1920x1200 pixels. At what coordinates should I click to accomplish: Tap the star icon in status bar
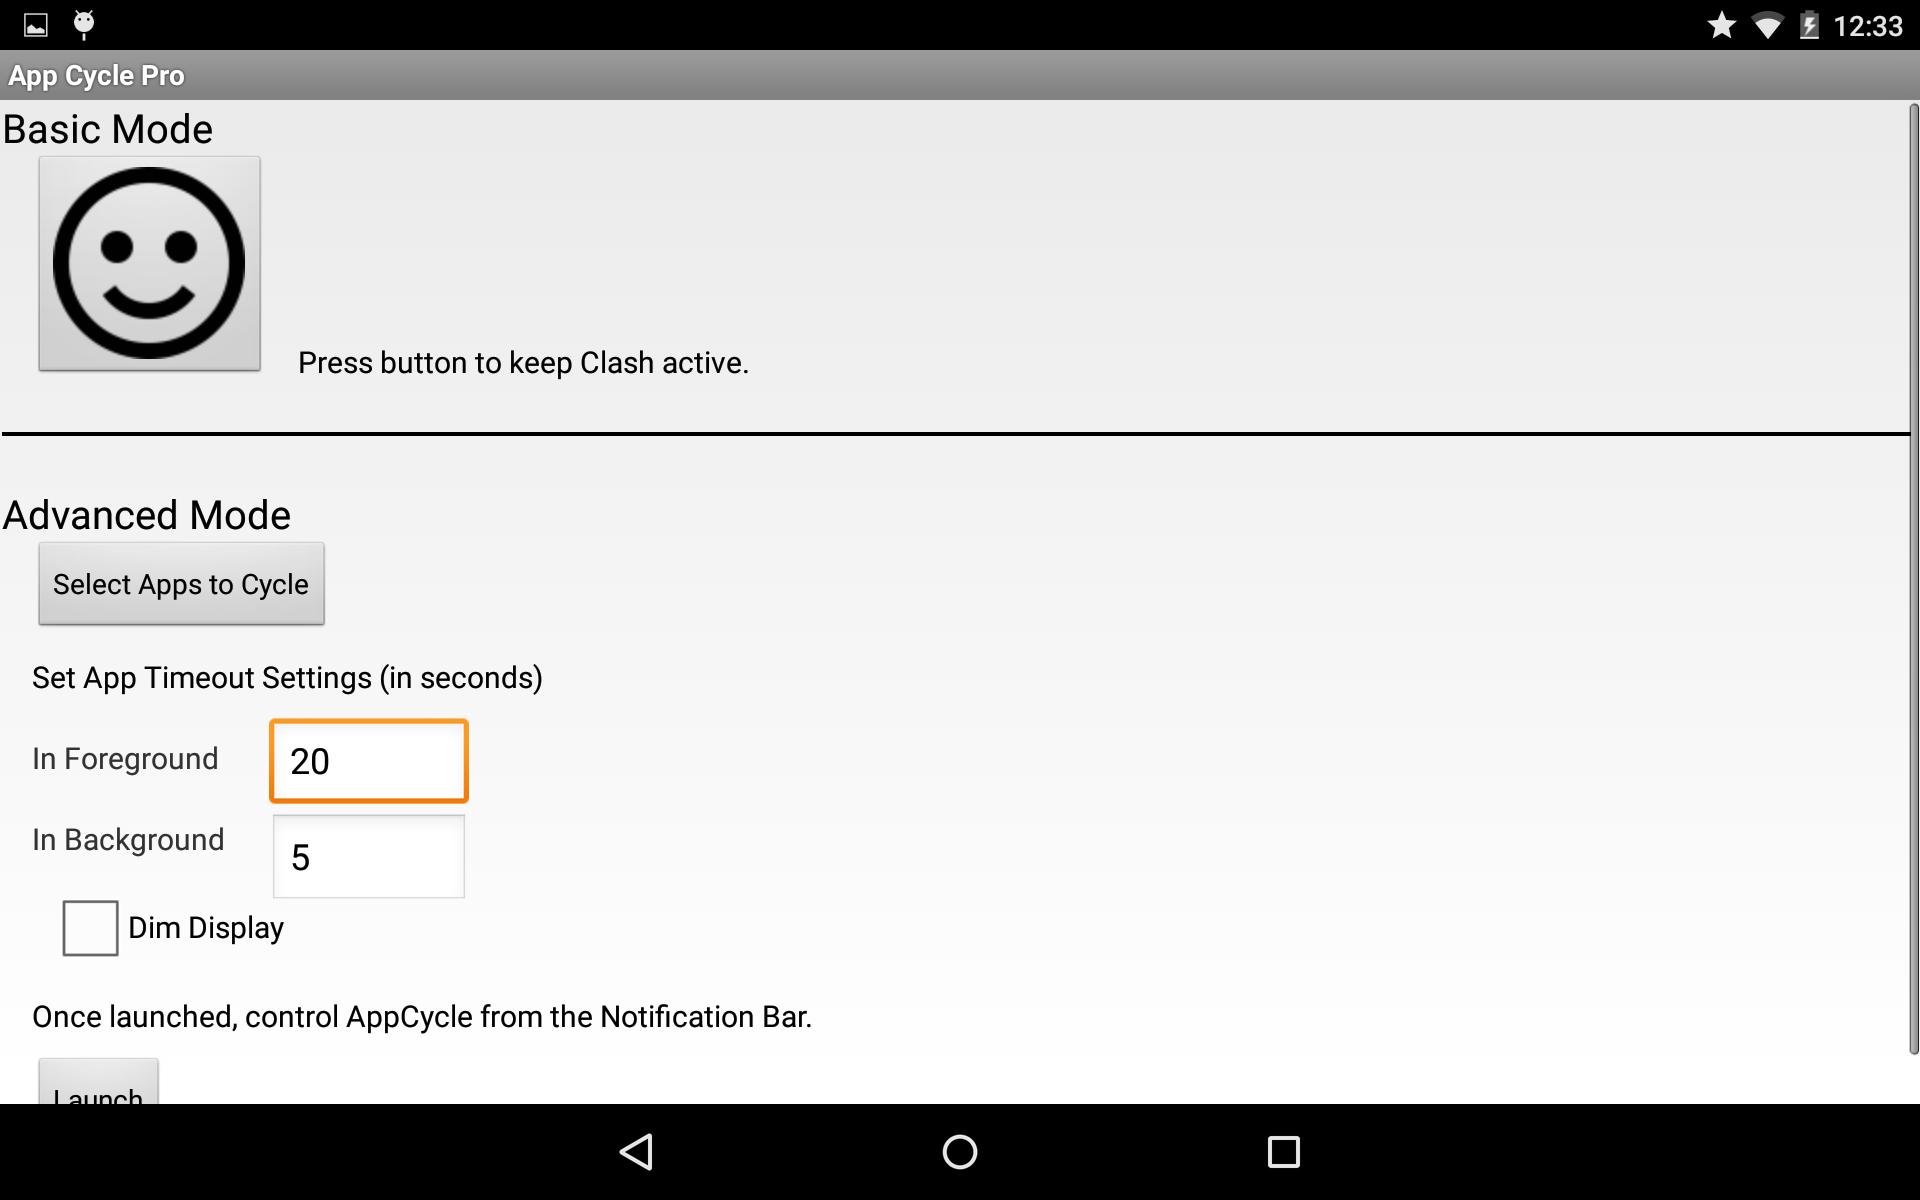click(x=1721, y=25)
